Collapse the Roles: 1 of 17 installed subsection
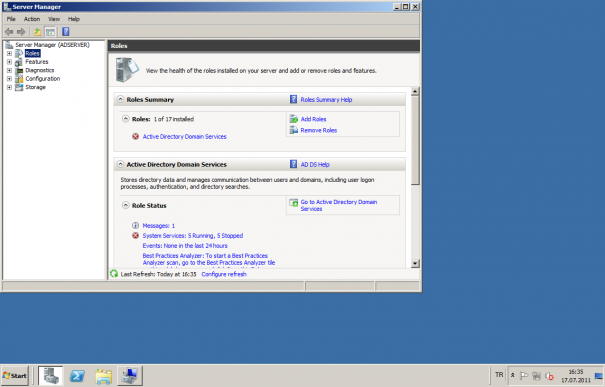 [x=125, y=119]
